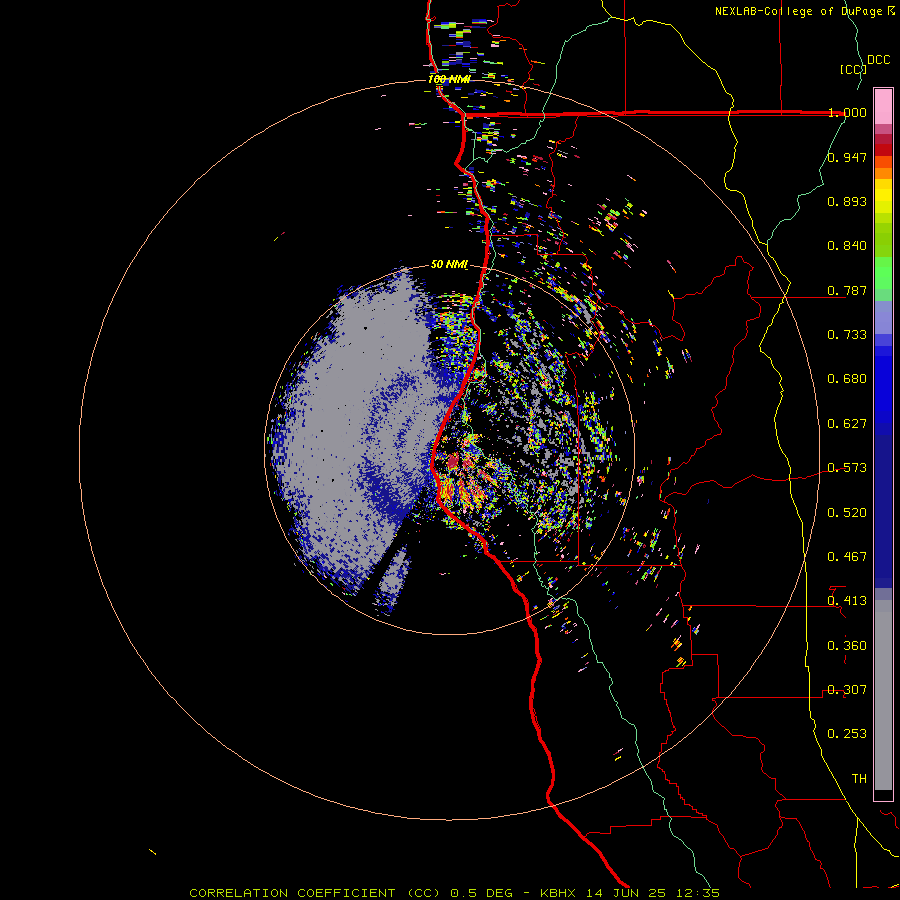900x900 pixels.
Task: Pick the black TH segment at color bar bottom
Action: point(883,794)
